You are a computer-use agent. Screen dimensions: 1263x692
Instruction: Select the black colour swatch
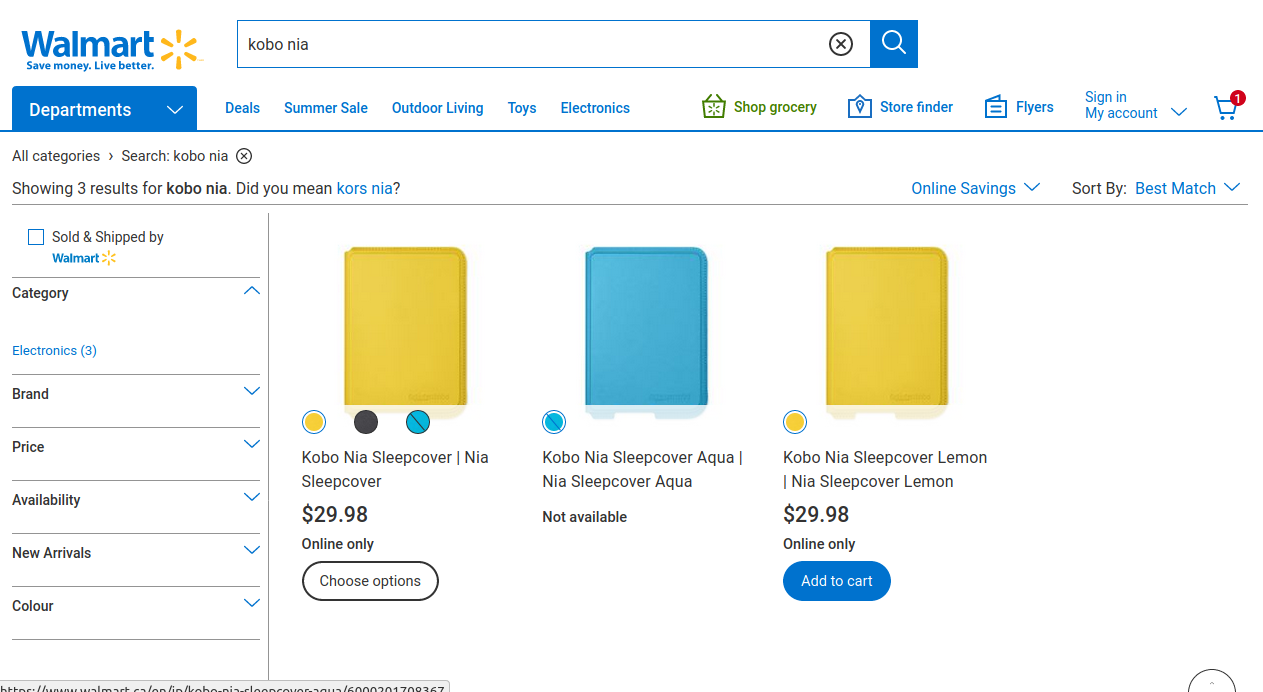366,422
